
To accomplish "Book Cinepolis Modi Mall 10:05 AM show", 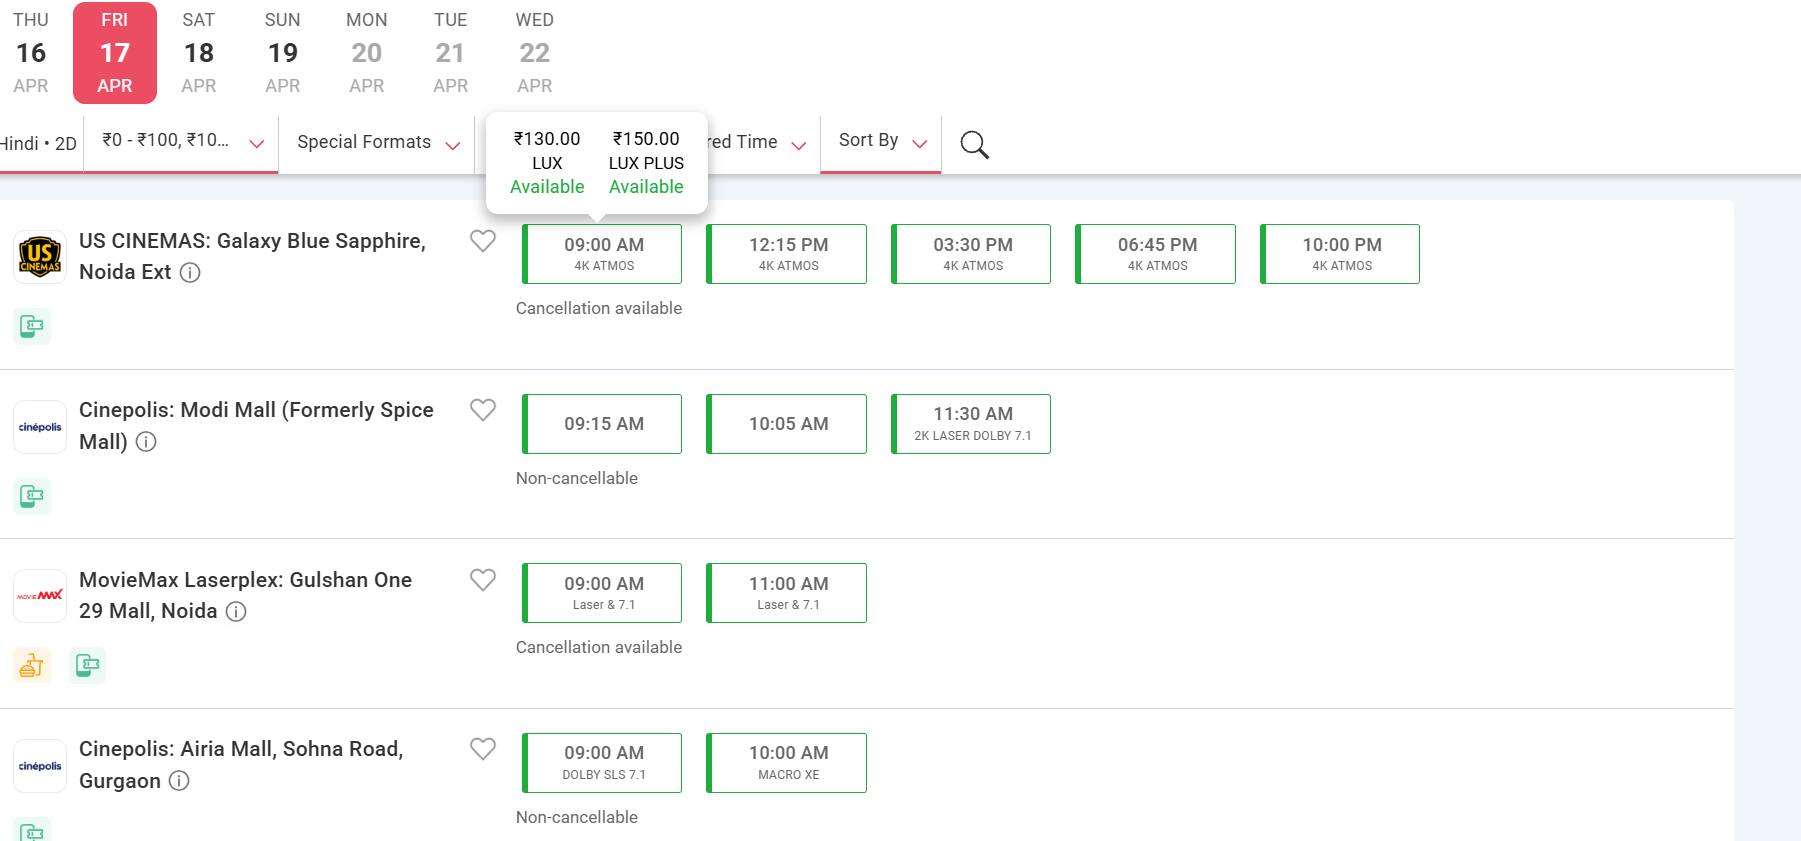I will [x=787, y=424].
